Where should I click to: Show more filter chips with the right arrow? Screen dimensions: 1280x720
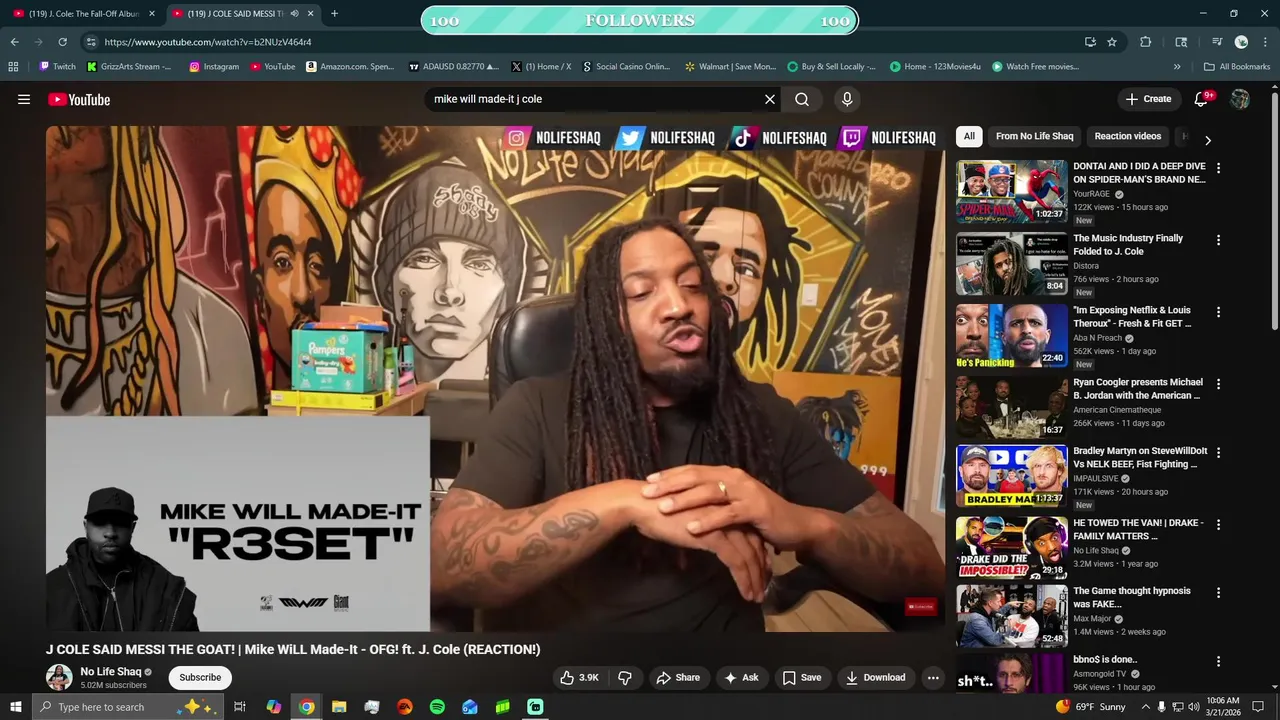click(x=1207, y=140)
